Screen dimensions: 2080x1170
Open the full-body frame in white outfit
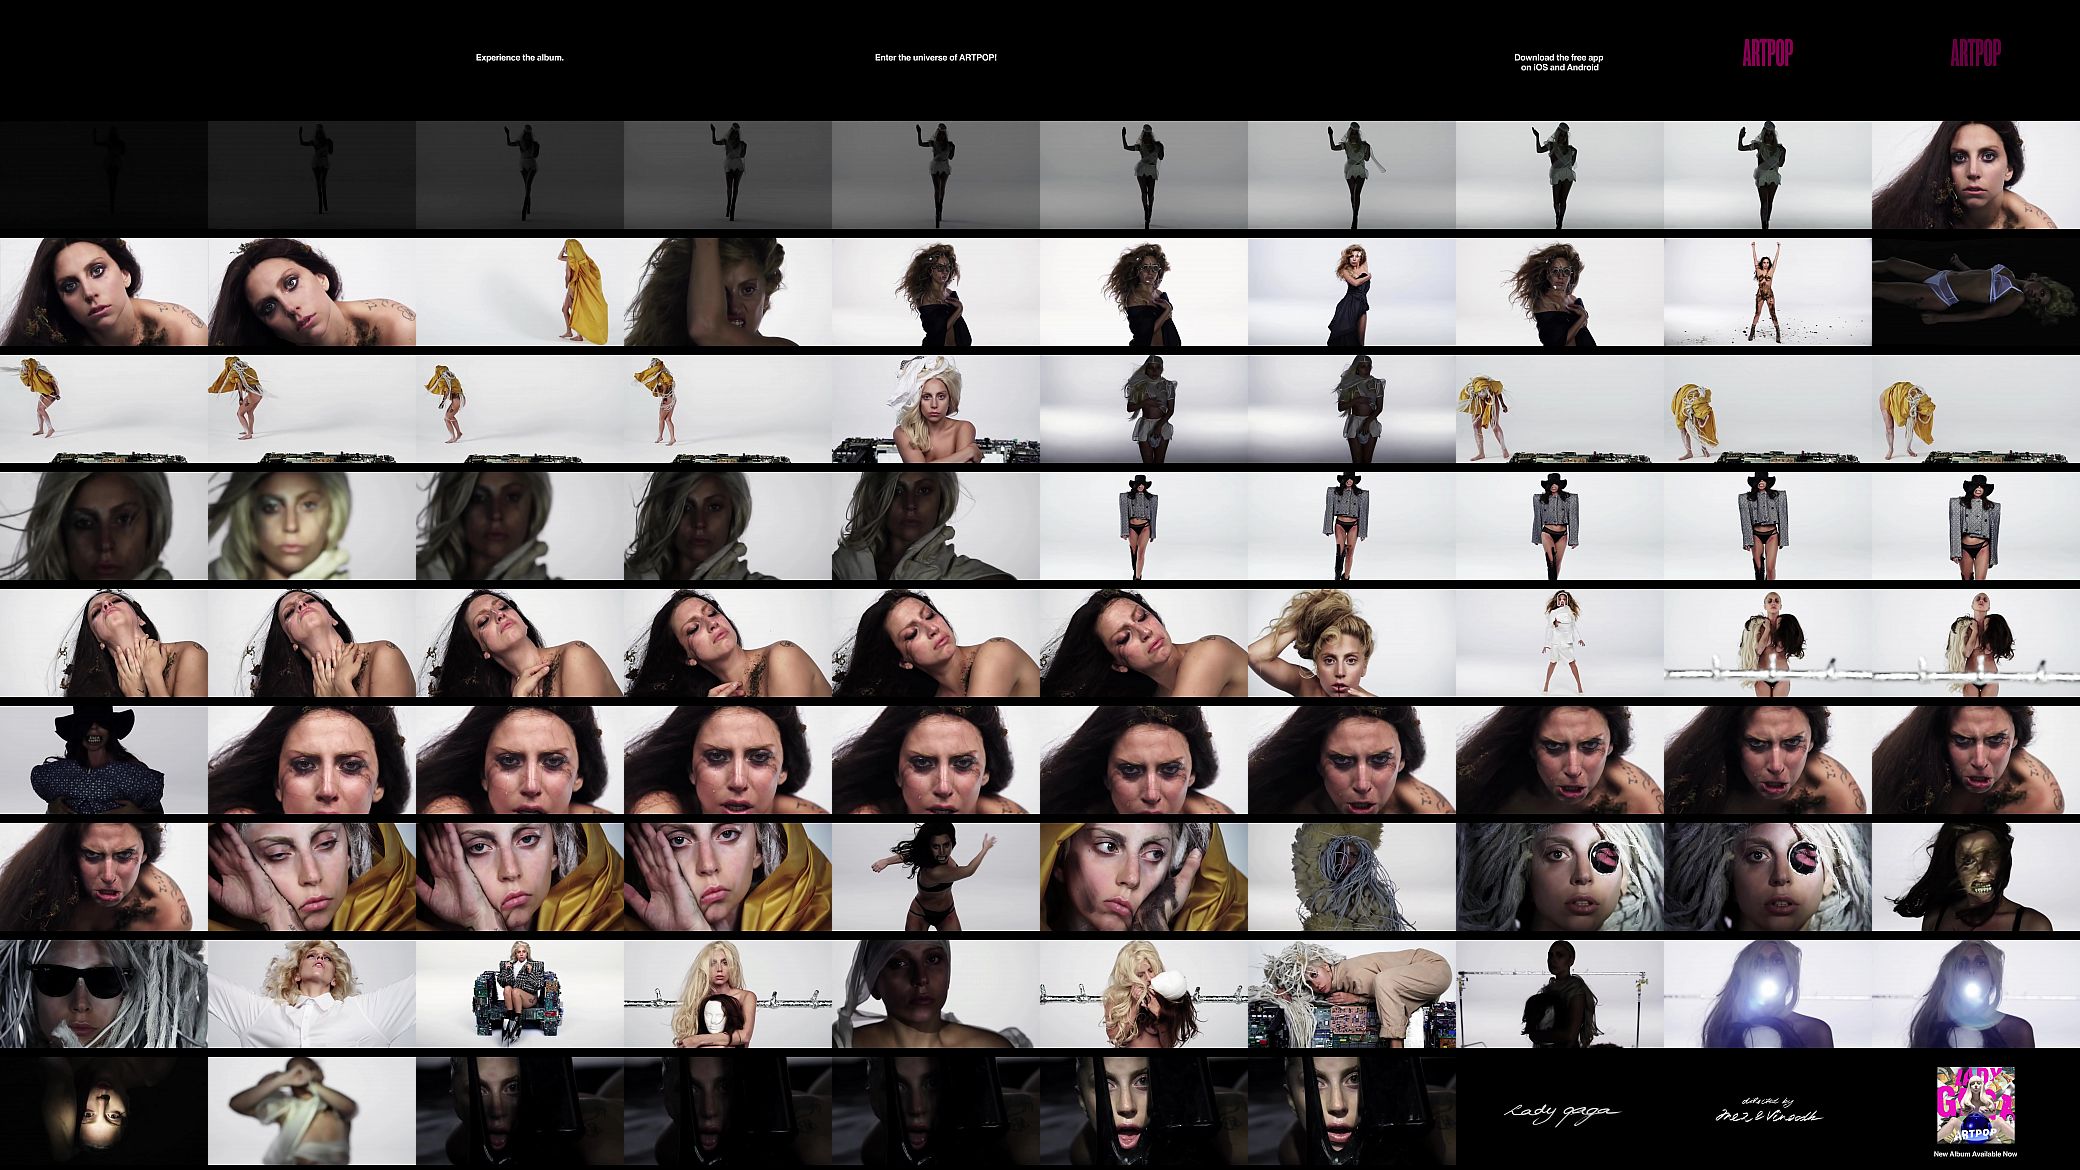coord(1560,643)
